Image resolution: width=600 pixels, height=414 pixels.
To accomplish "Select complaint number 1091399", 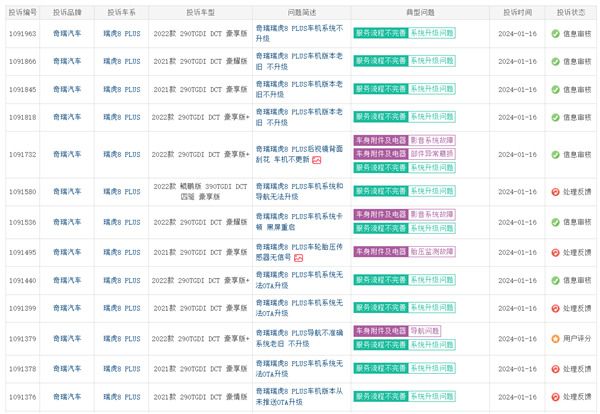I will (23, 308).
